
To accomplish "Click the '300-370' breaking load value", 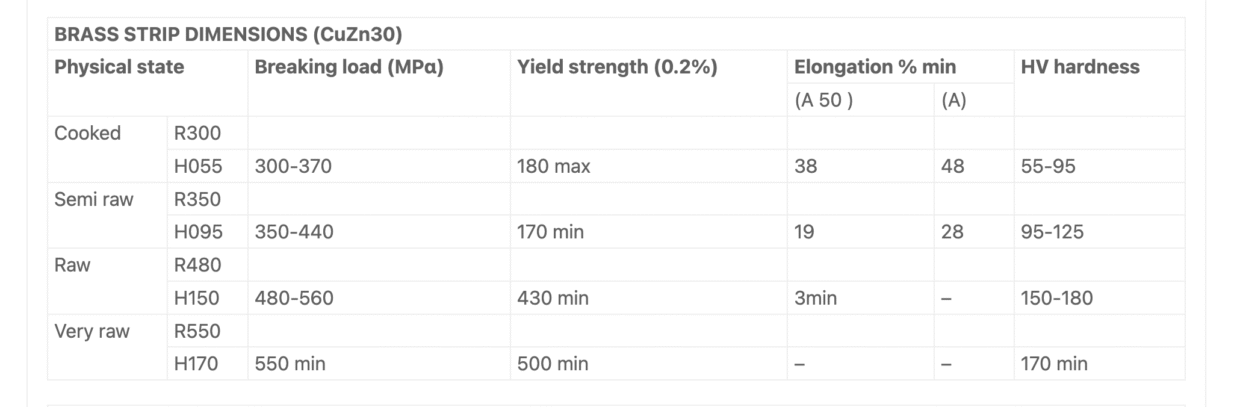I will pyautogui.click(x=293, y=167).
